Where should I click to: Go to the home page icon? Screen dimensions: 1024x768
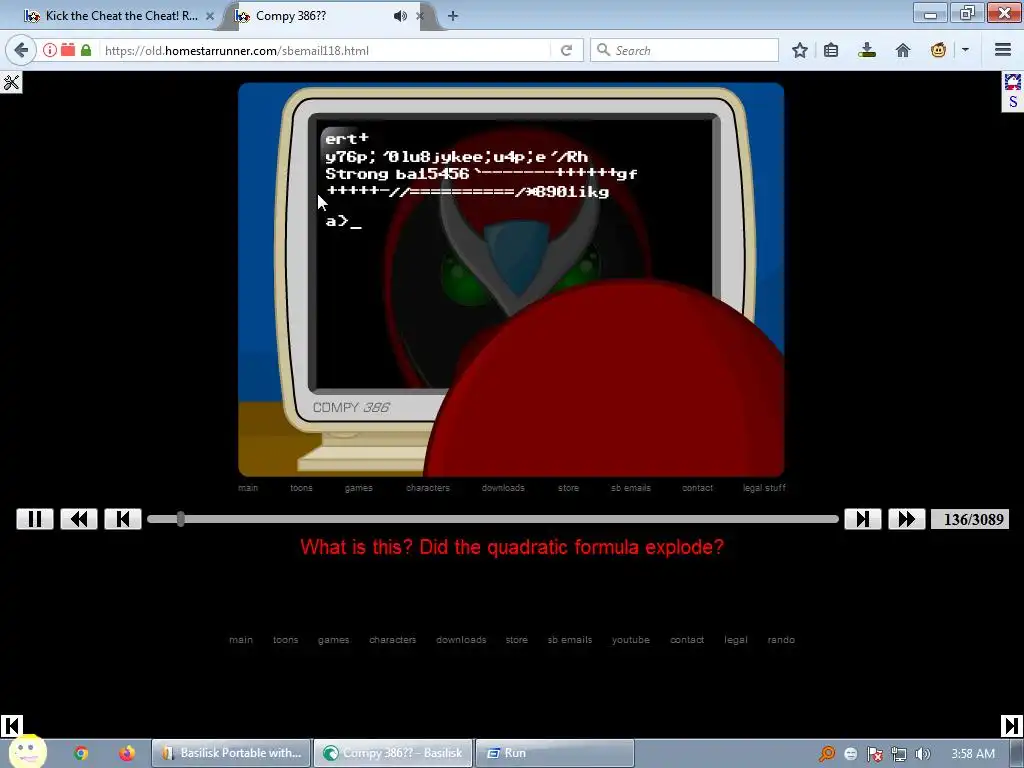(903, 50)
